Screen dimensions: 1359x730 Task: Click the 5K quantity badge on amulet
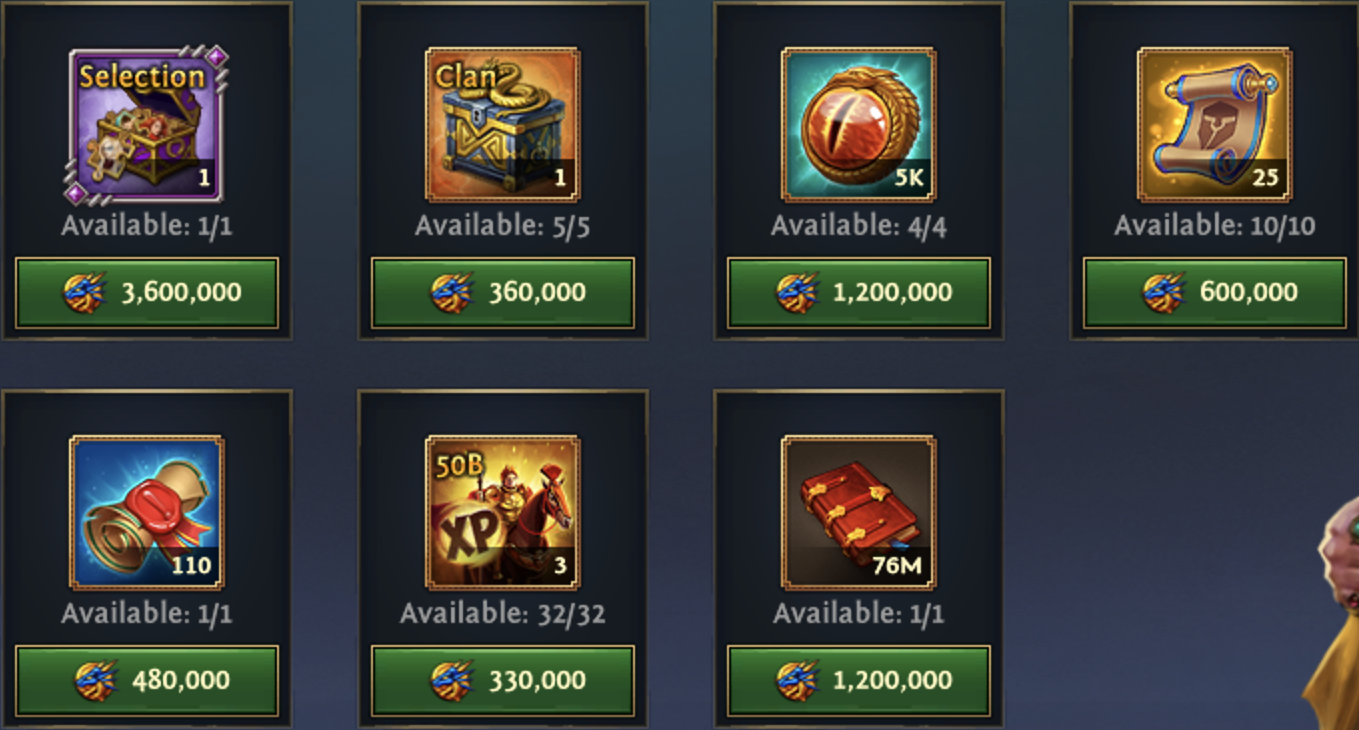click(x=909, y=180)
